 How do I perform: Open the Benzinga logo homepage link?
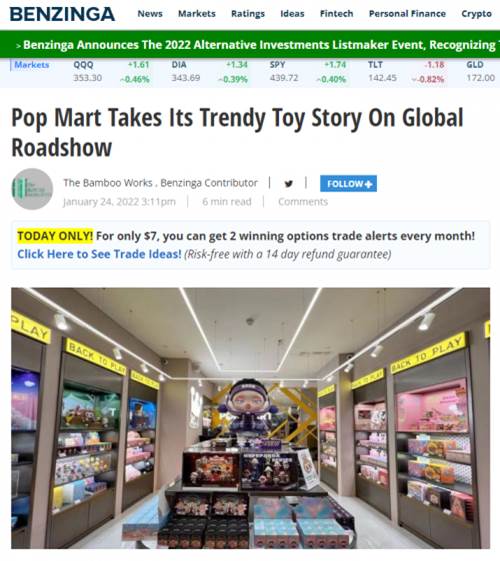[62, 14]
